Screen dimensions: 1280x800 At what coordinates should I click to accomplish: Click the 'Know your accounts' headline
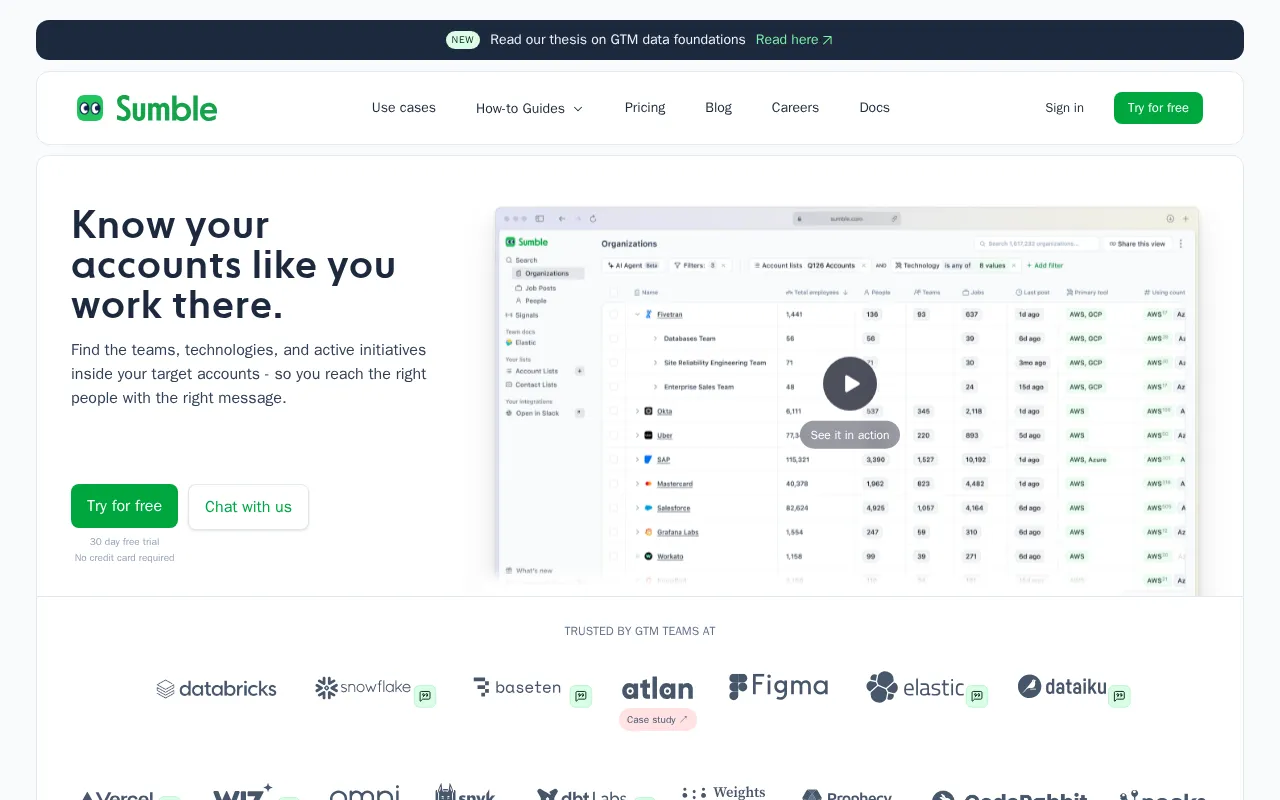click(x=234, y=264)
